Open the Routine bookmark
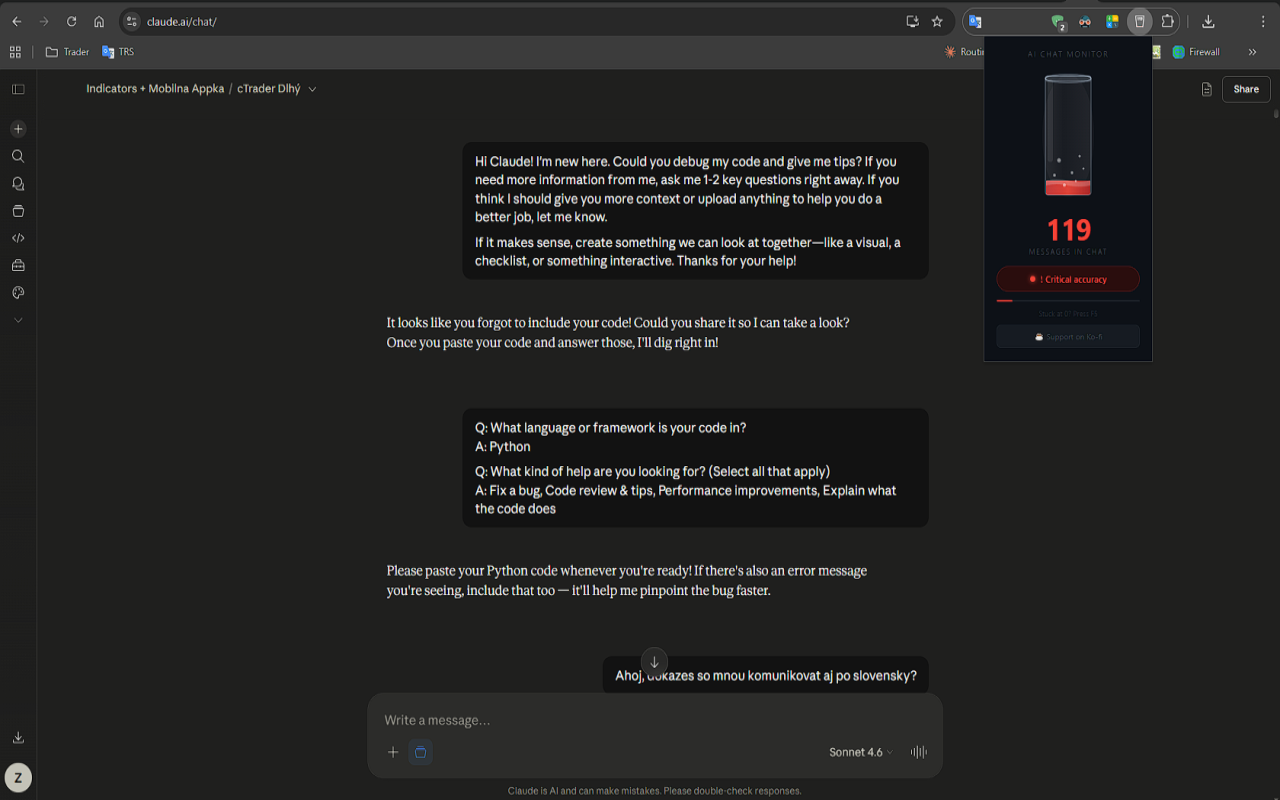The image size is (1280, 800). coord(964,52)
